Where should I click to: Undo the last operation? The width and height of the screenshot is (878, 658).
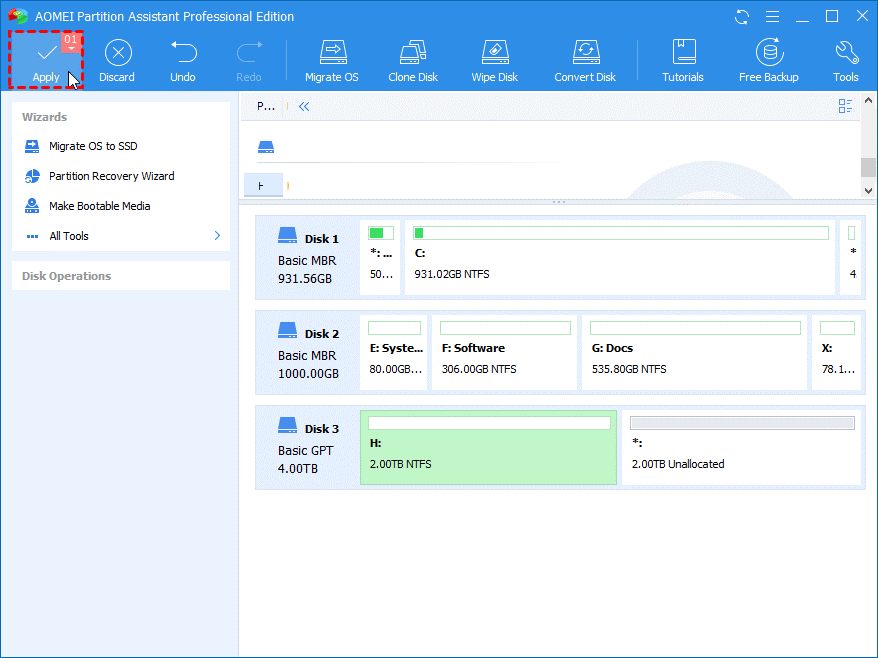183,60
